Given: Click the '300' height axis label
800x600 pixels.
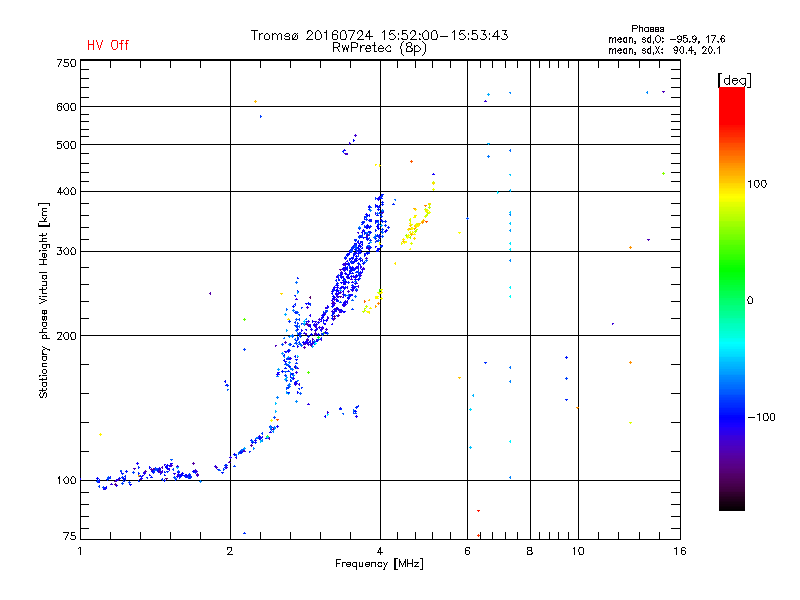Looking at the screenshot, I should click(x=66, y=252).
